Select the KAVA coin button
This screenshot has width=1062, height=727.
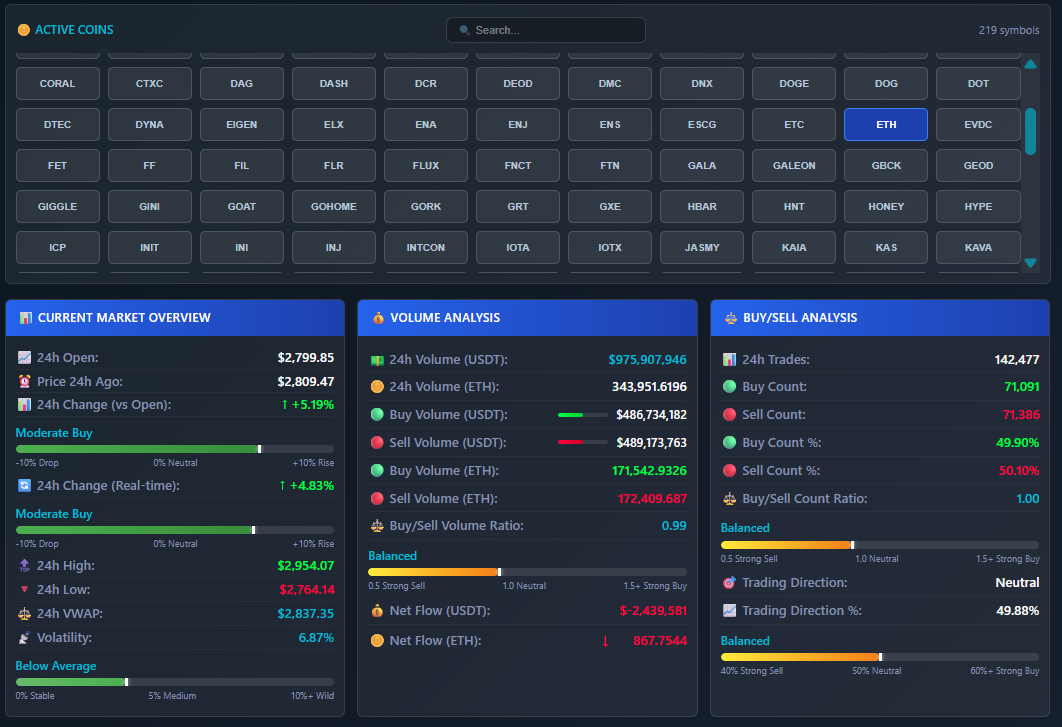978,247
